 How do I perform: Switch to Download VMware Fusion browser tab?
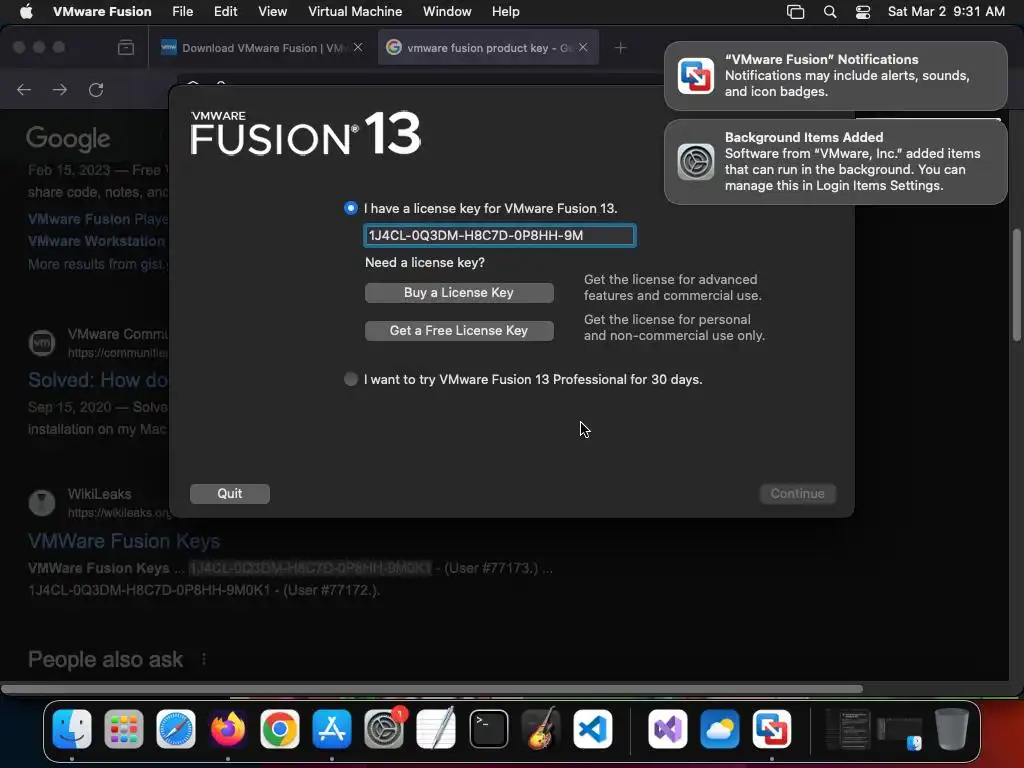(263, 48)
